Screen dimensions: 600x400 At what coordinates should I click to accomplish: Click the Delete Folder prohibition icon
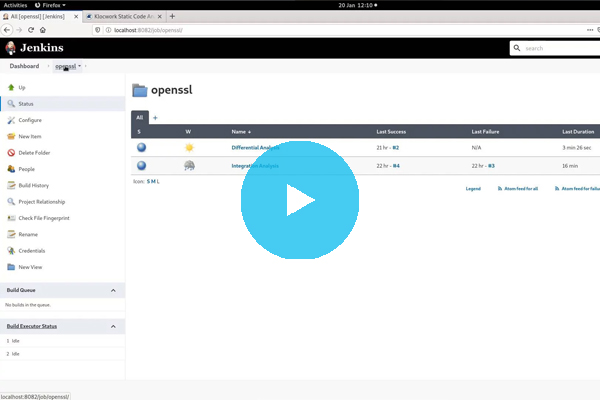coord(11,153)
